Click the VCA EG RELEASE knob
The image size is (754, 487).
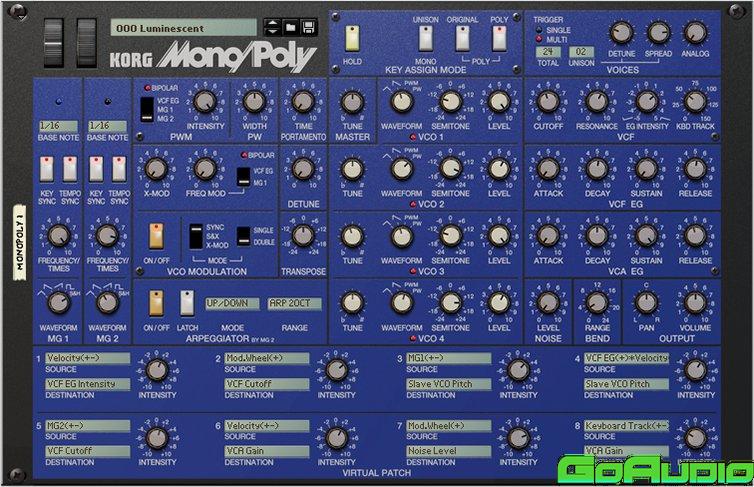695,236
